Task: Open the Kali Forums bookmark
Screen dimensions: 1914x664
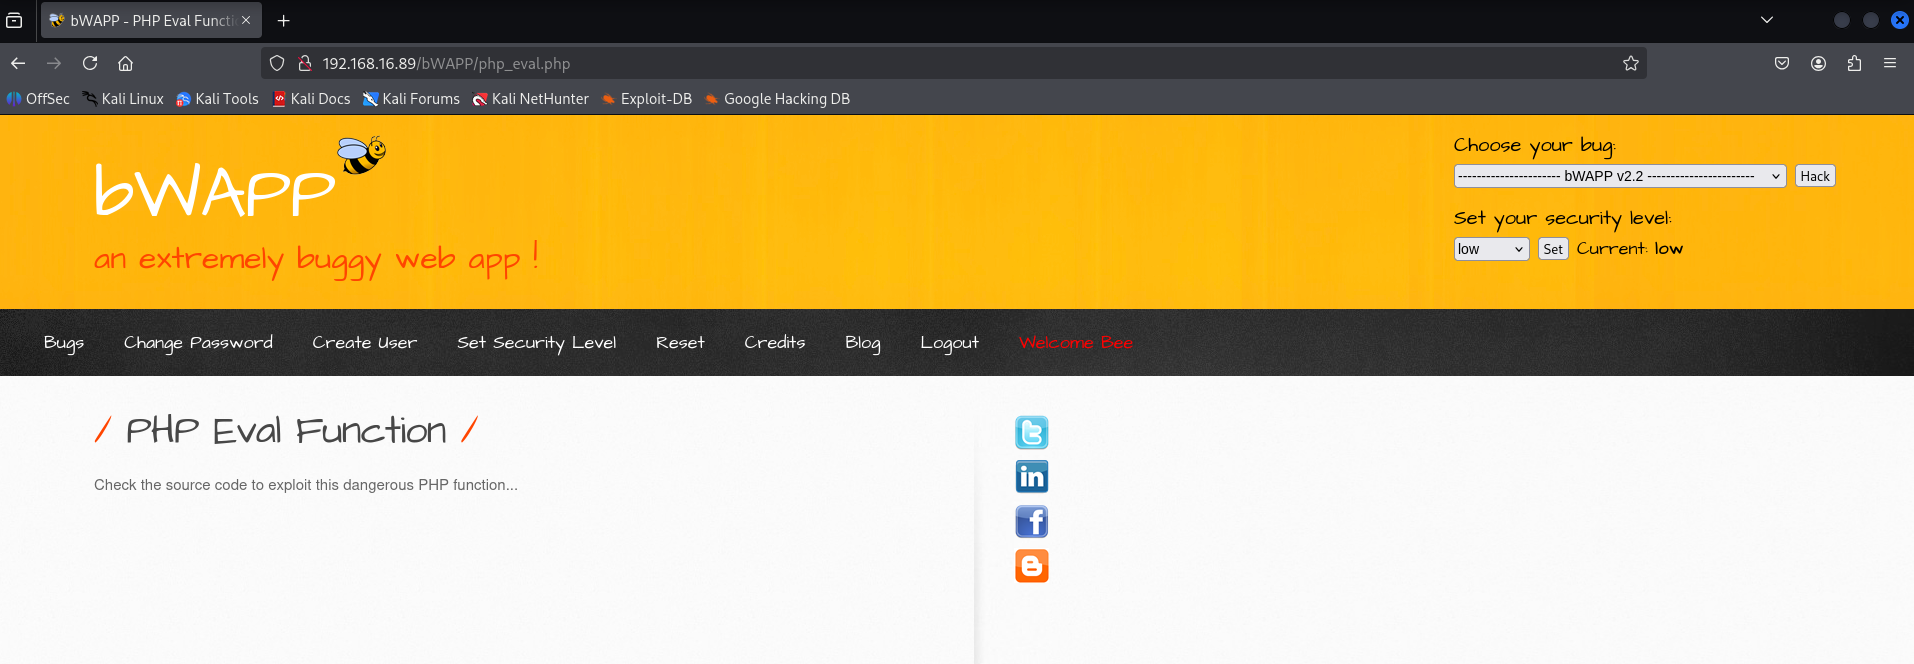Action: click(411, 99)
